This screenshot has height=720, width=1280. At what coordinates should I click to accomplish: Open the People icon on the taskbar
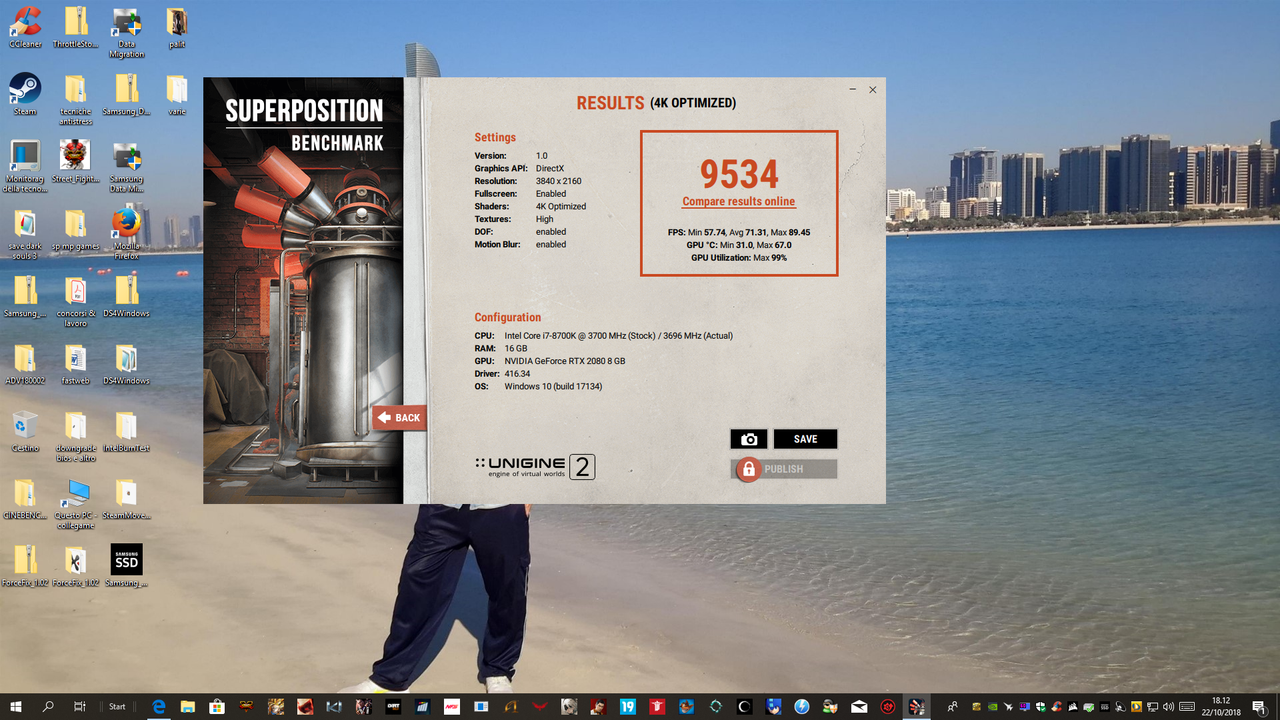[x=952, y=707]
